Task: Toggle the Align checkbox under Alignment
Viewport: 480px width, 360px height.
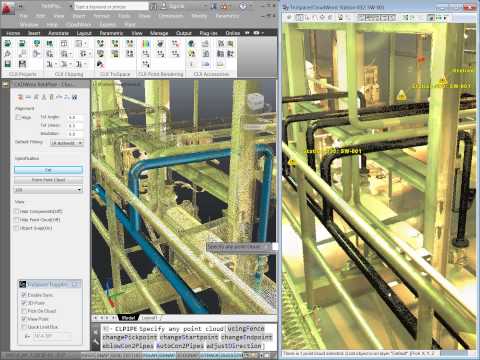Action: click(x=18, y=117)
